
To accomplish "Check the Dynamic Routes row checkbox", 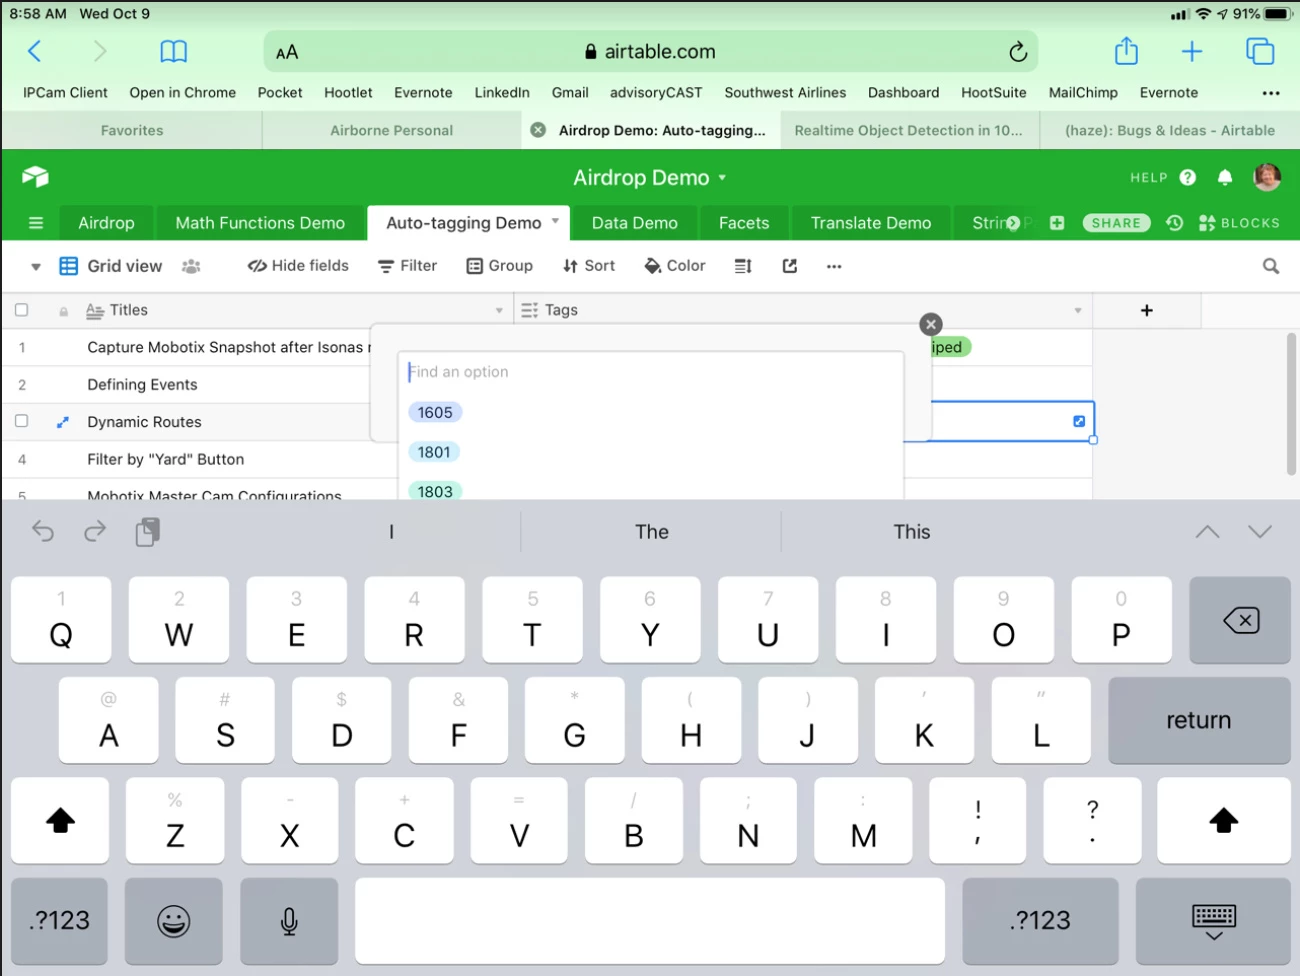I will (22, 421).
